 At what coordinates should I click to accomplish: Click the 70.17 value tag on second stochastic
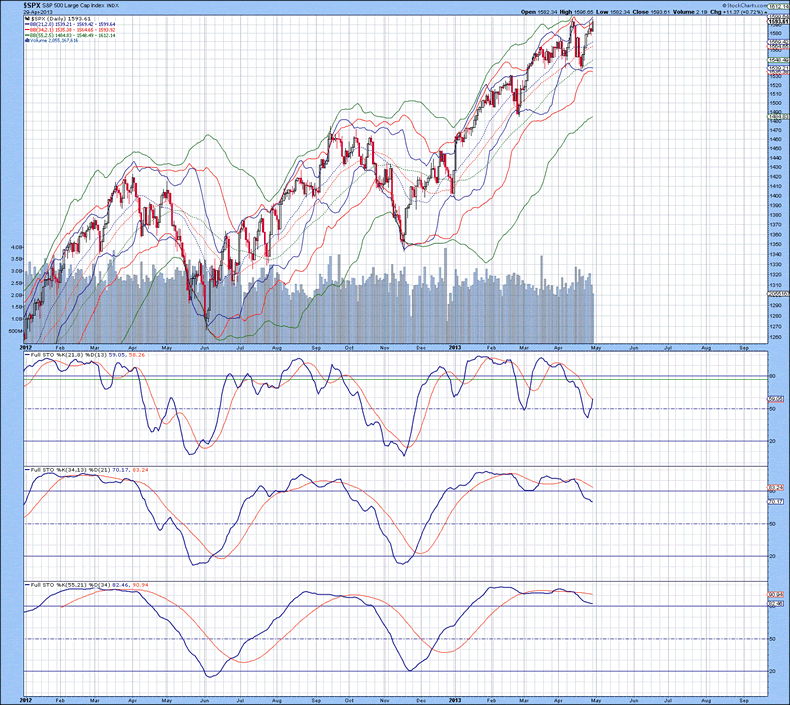tap(774, 501)
